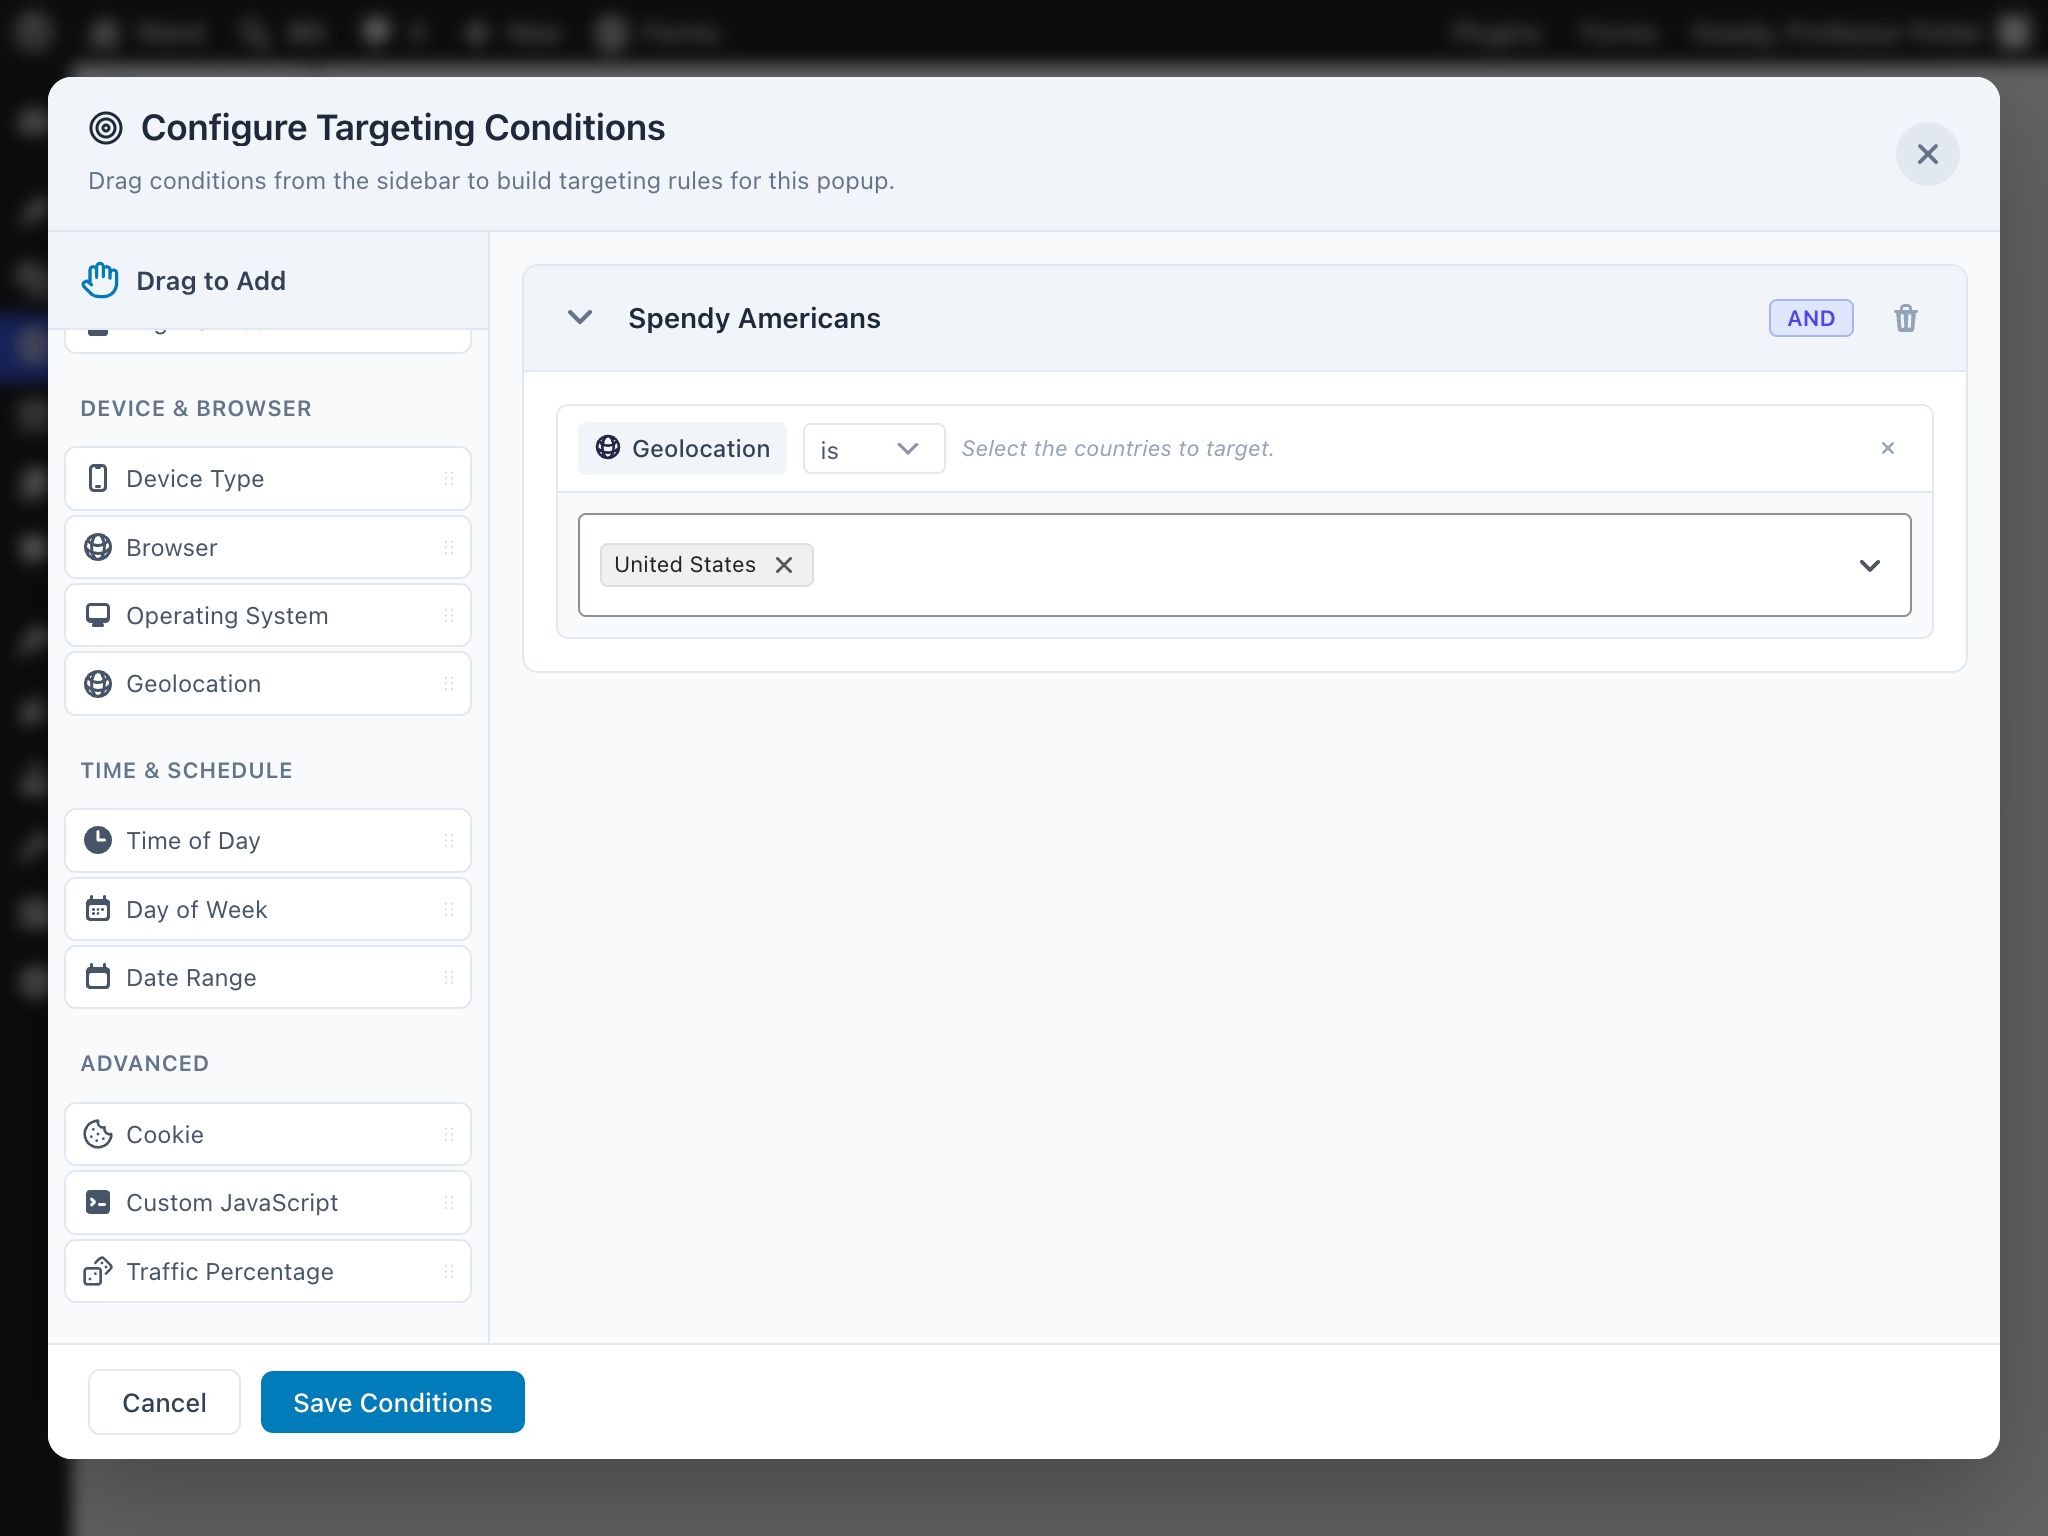Click the trash icon for Spendy Americans group
The height and width of the screenshot is (1536, 2048).
pyautogui.click(x=1905, y=318)
